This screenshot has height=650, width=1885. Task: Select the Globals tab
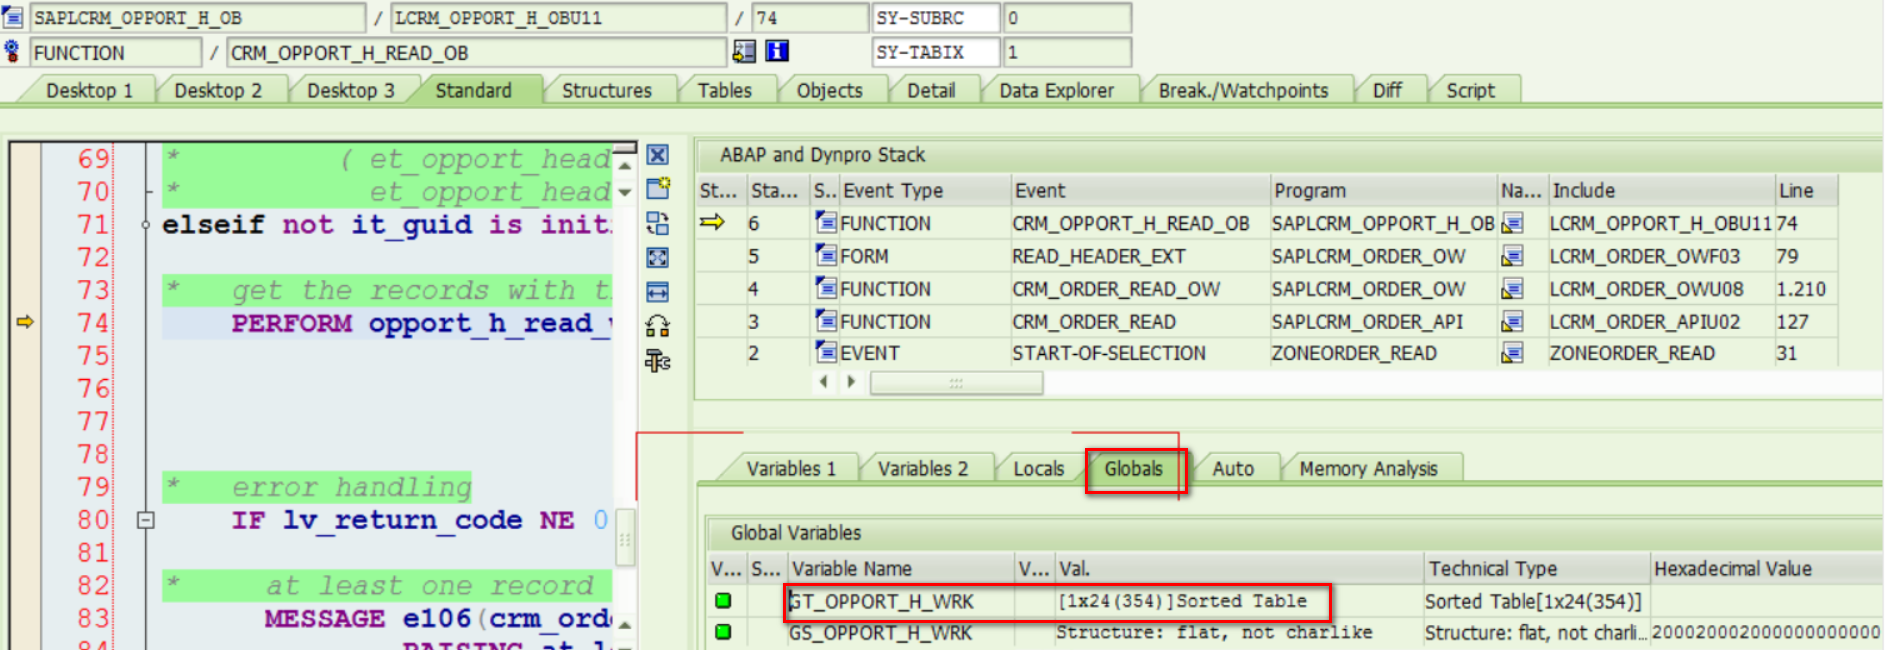pos(1134,468)
